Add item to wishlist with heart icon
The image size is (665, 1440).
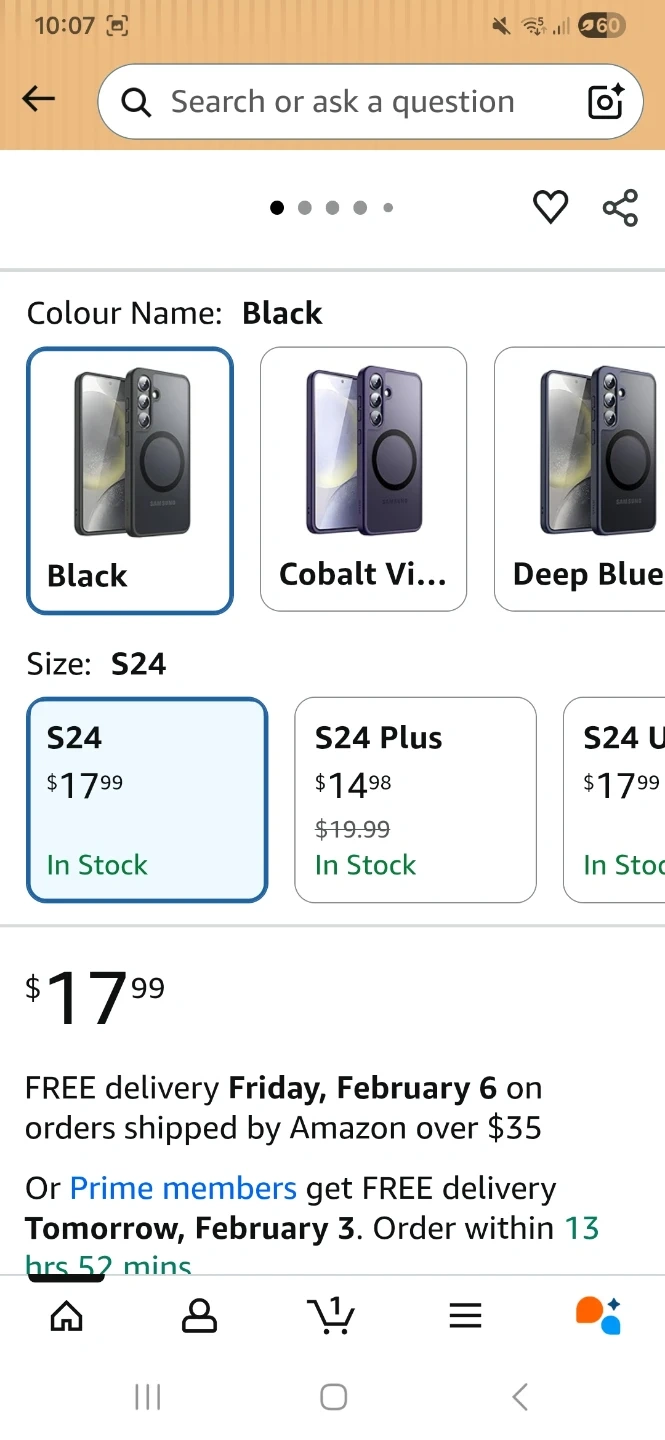[550, 207]
